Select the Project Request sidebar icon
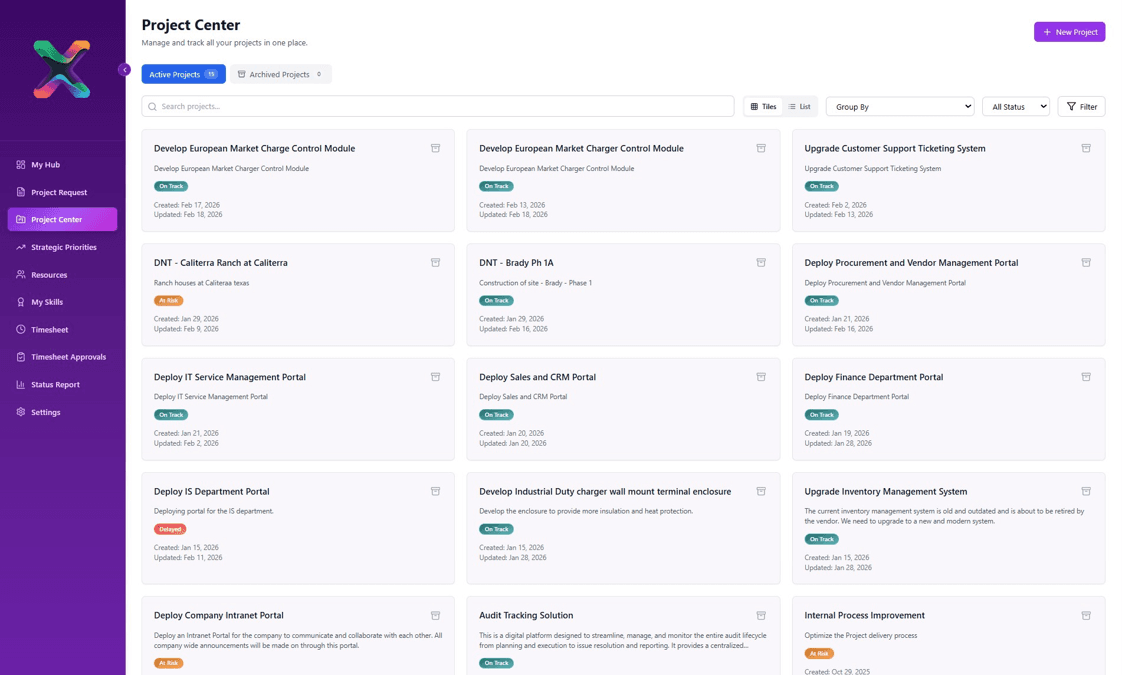Viewport: 1122px width, 675px height. 22,192
